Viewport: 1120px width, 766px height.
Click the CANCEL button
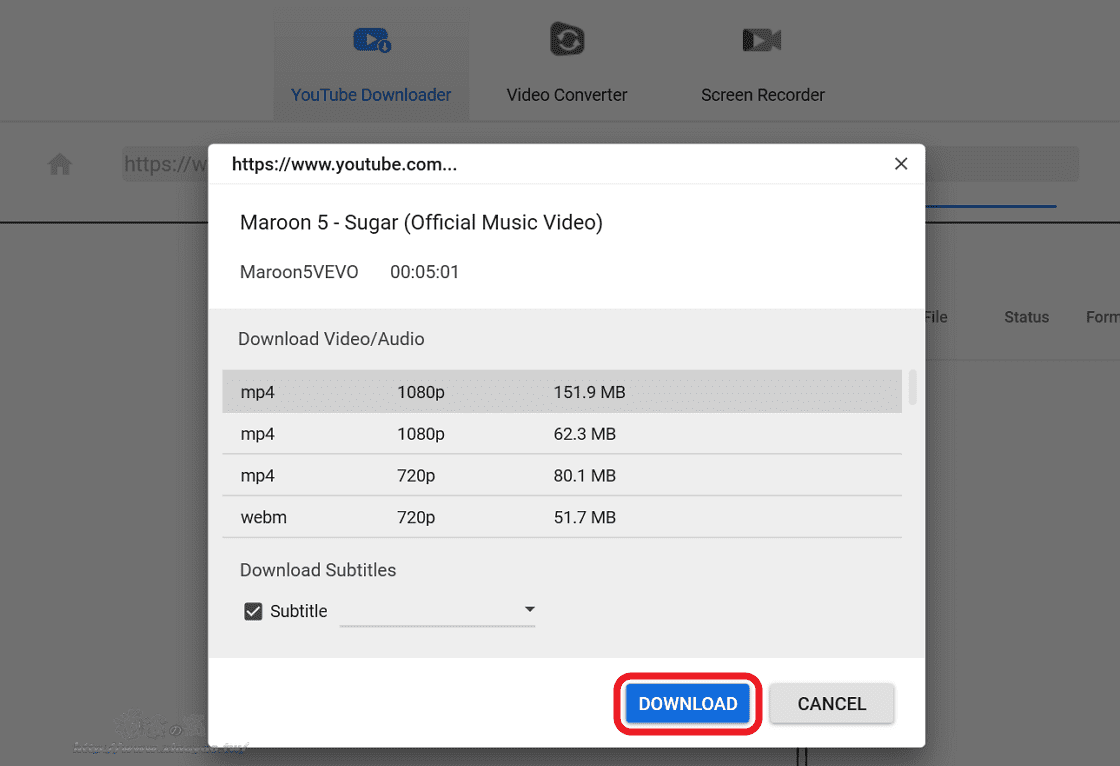[x=831, y=704]
